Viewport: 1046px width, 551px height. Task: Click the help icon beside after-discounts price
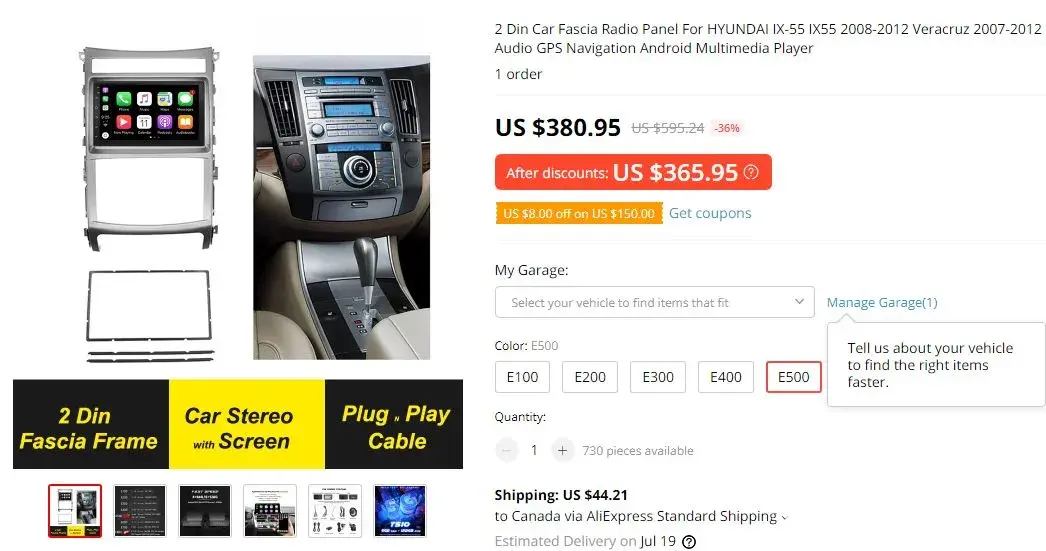click(x=751, y=172)
